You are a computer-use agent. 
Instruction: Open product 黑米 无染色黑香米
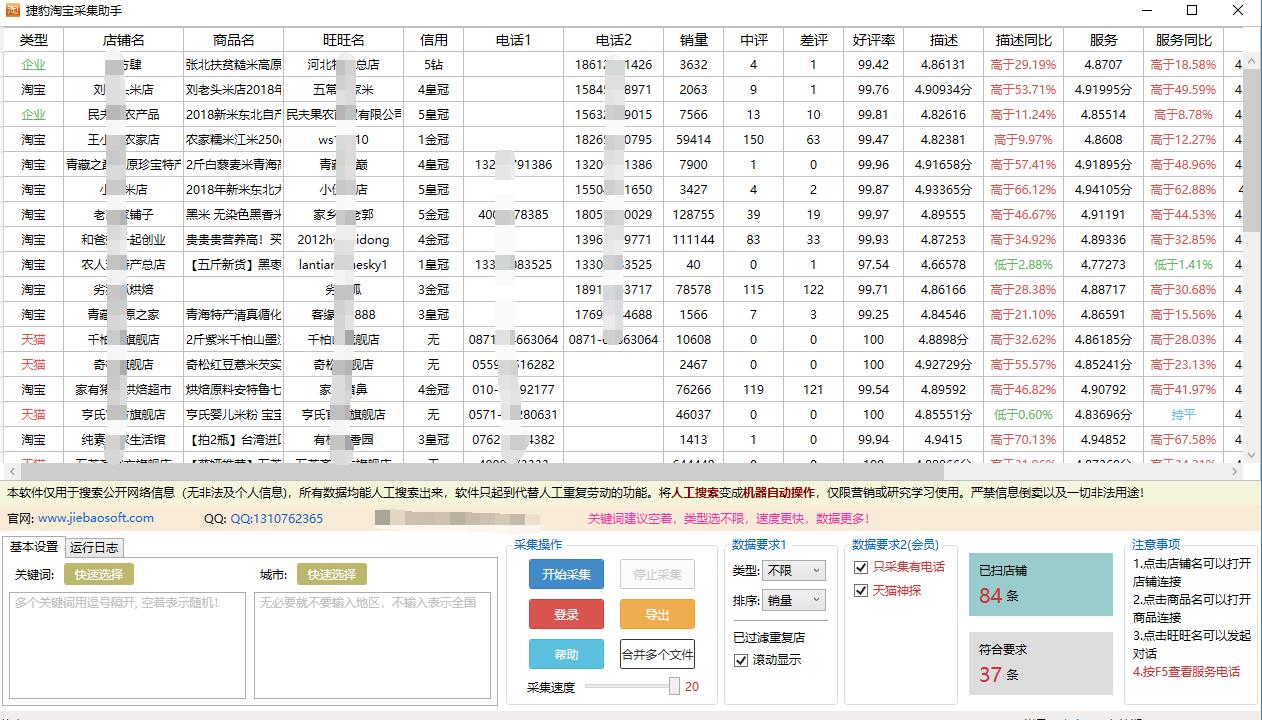point(234,214)
